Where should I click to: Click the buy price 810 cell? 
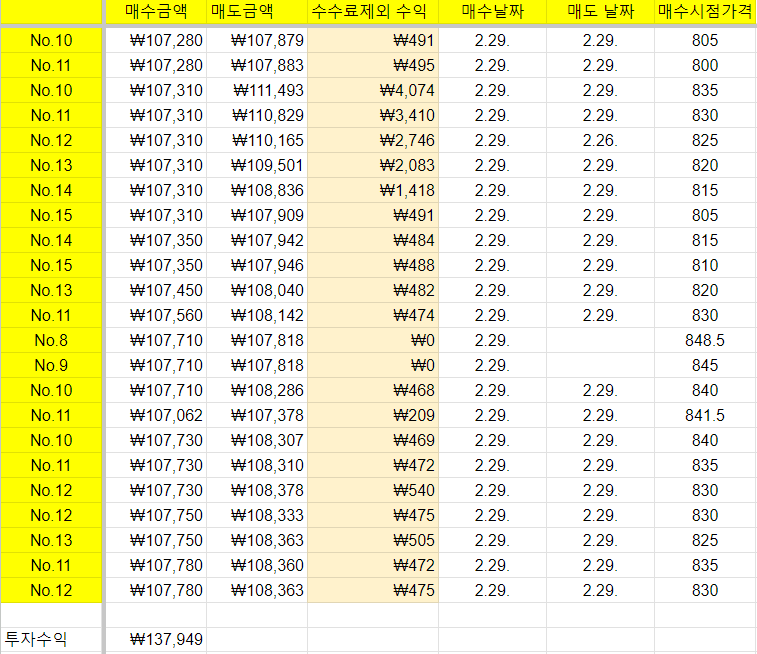(x=705, y=265)
